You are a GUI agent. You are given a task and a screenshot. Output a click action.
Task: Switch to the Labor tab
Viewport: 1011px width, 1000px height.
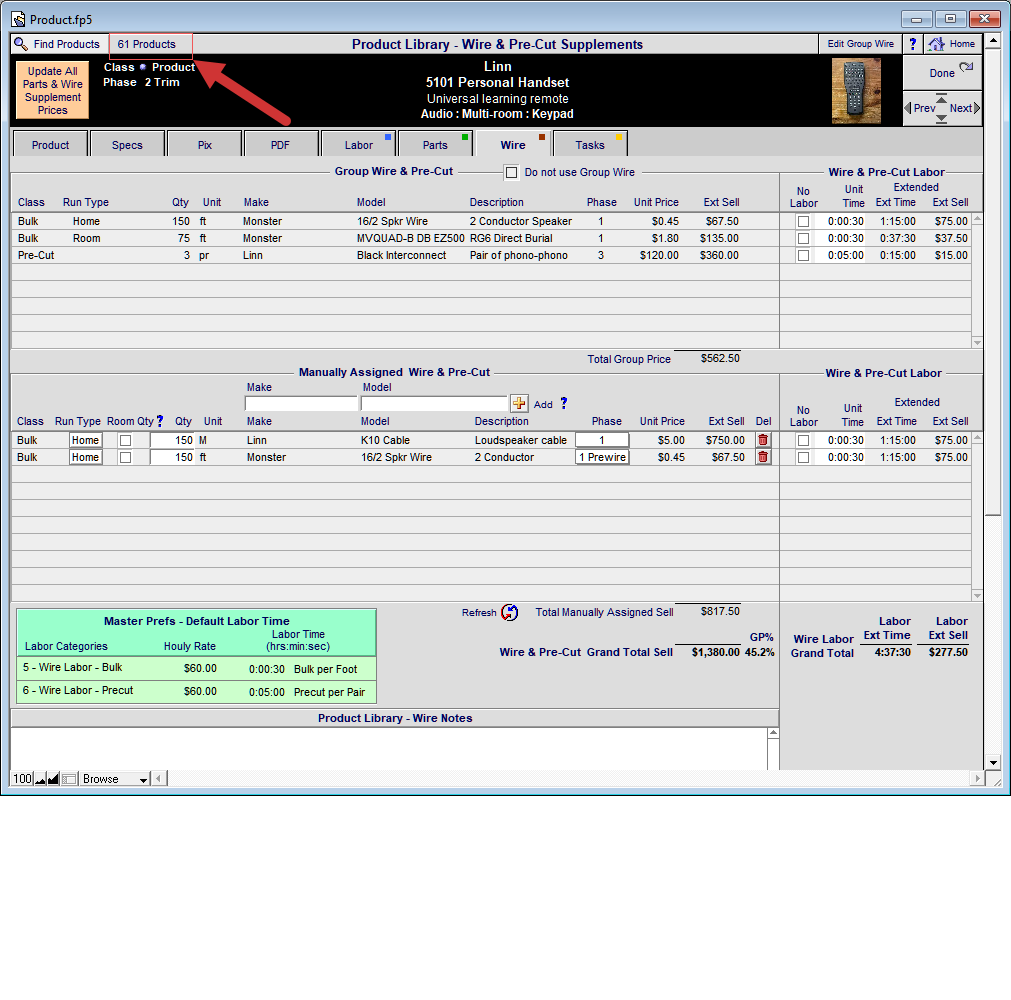point(358,144)
